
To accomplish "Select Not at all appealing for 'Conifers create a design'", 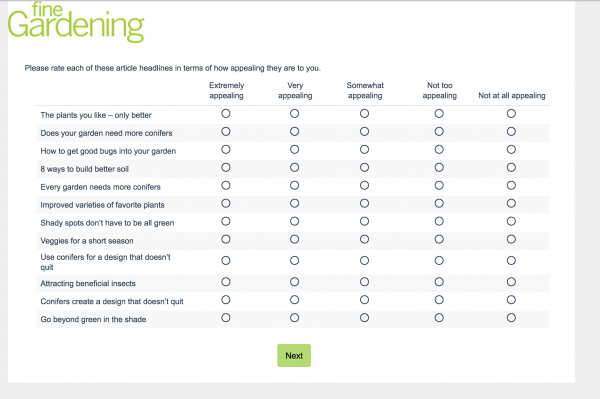I will [x=511, y=300].
